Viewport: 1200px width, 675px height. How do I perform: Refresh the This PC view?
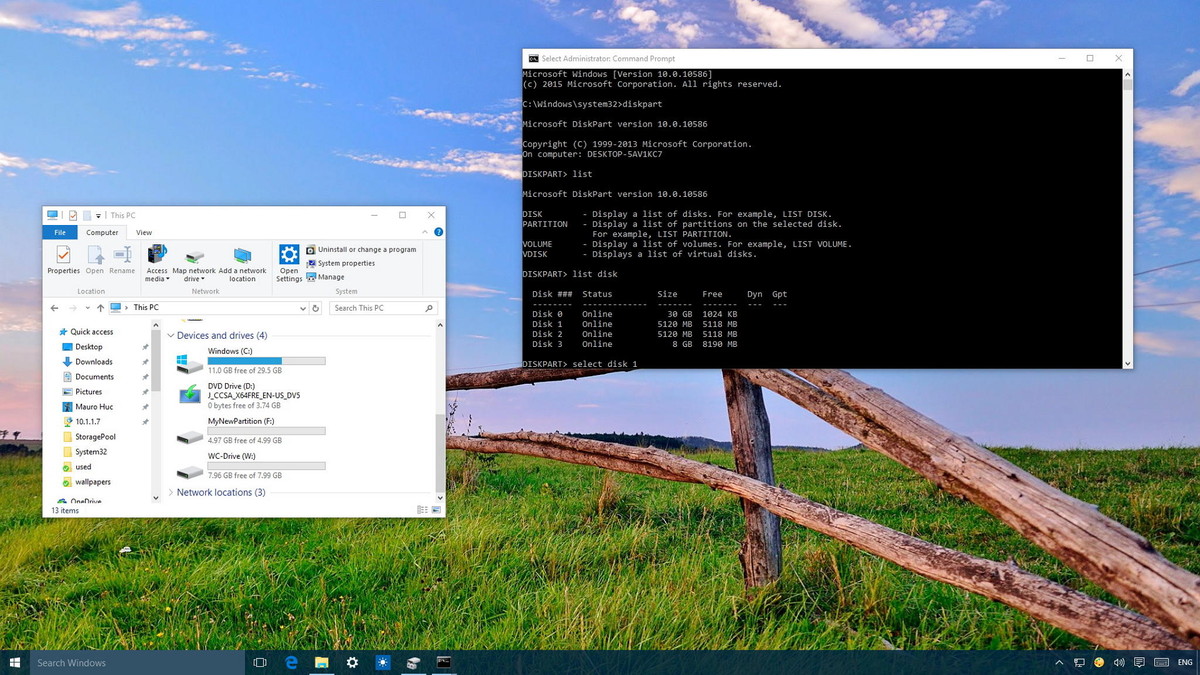tap(316, 308)
